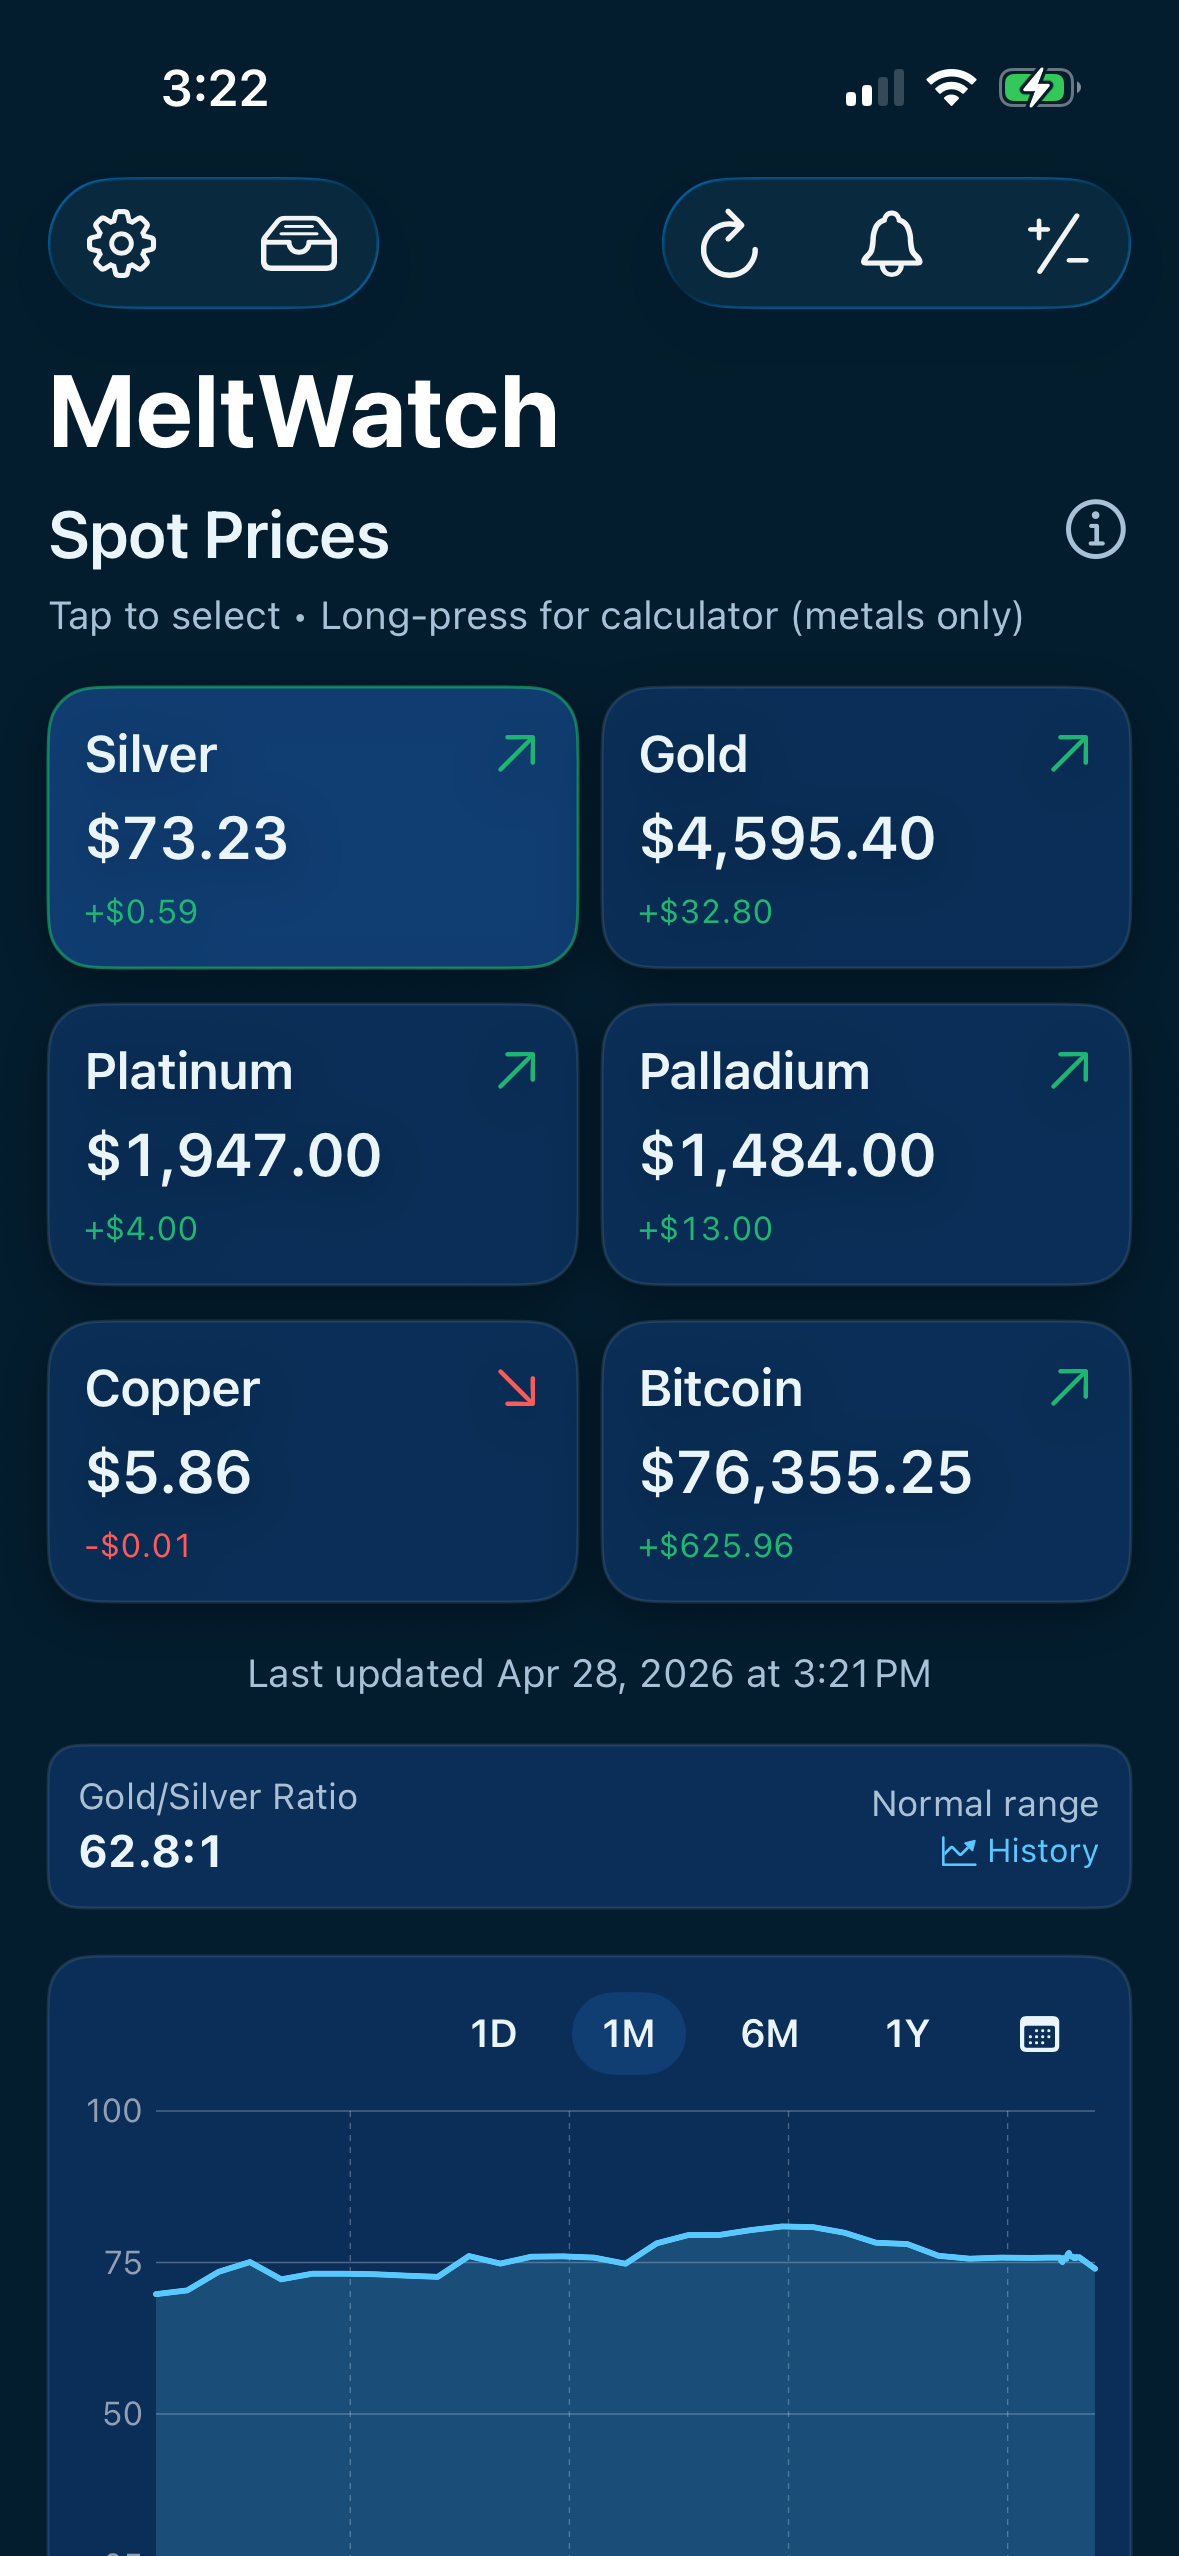This screenshot has height=2556, width=1179.
Task: Open settings via the gear icon
Action: click(x=121, y=243)
